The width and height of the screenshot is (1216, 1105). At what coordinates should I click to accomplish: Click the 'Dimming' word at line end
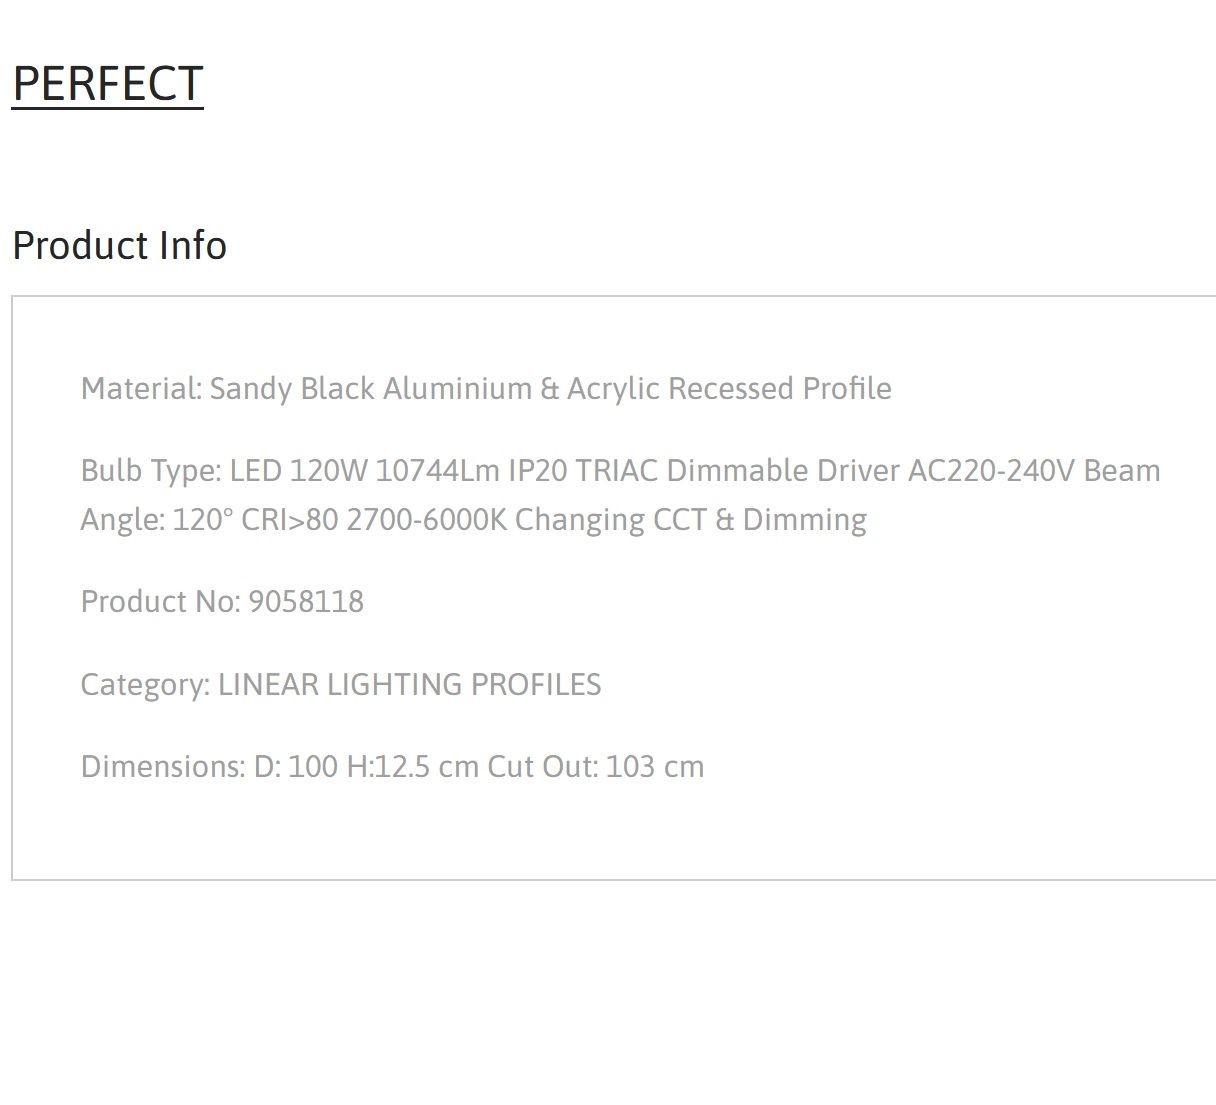(x=805, y=520)
